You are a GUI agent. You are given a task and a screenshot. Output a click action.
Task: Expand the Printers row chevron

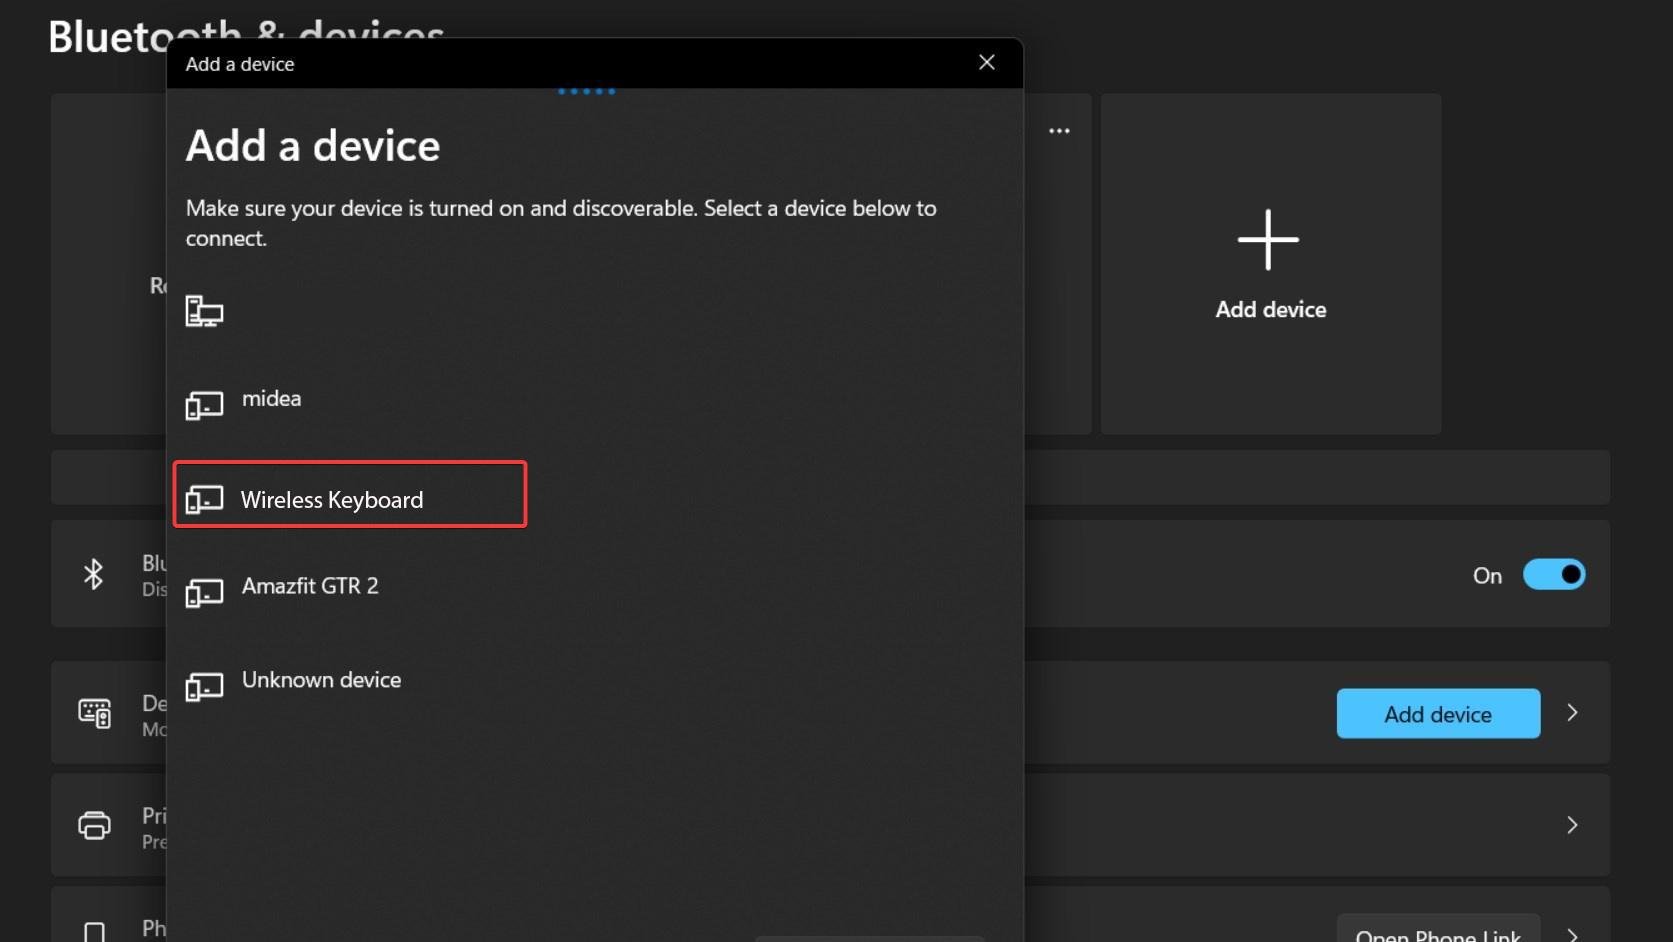point(1572,825)
